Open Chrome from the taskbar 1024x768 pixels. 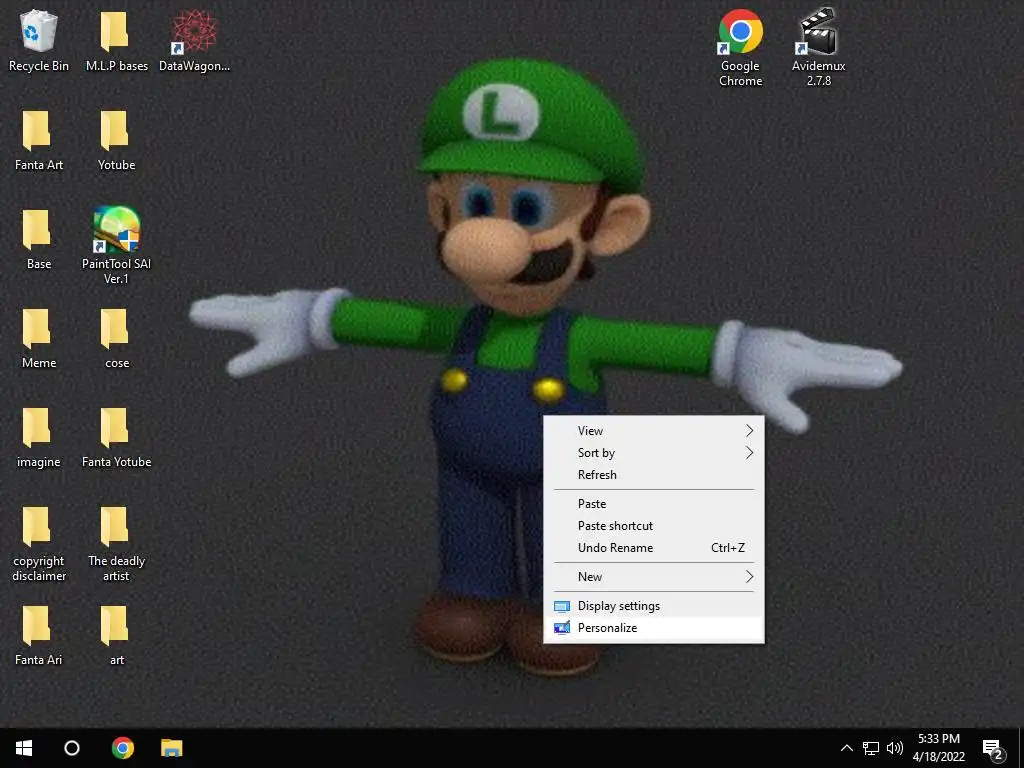click(122, 748)
